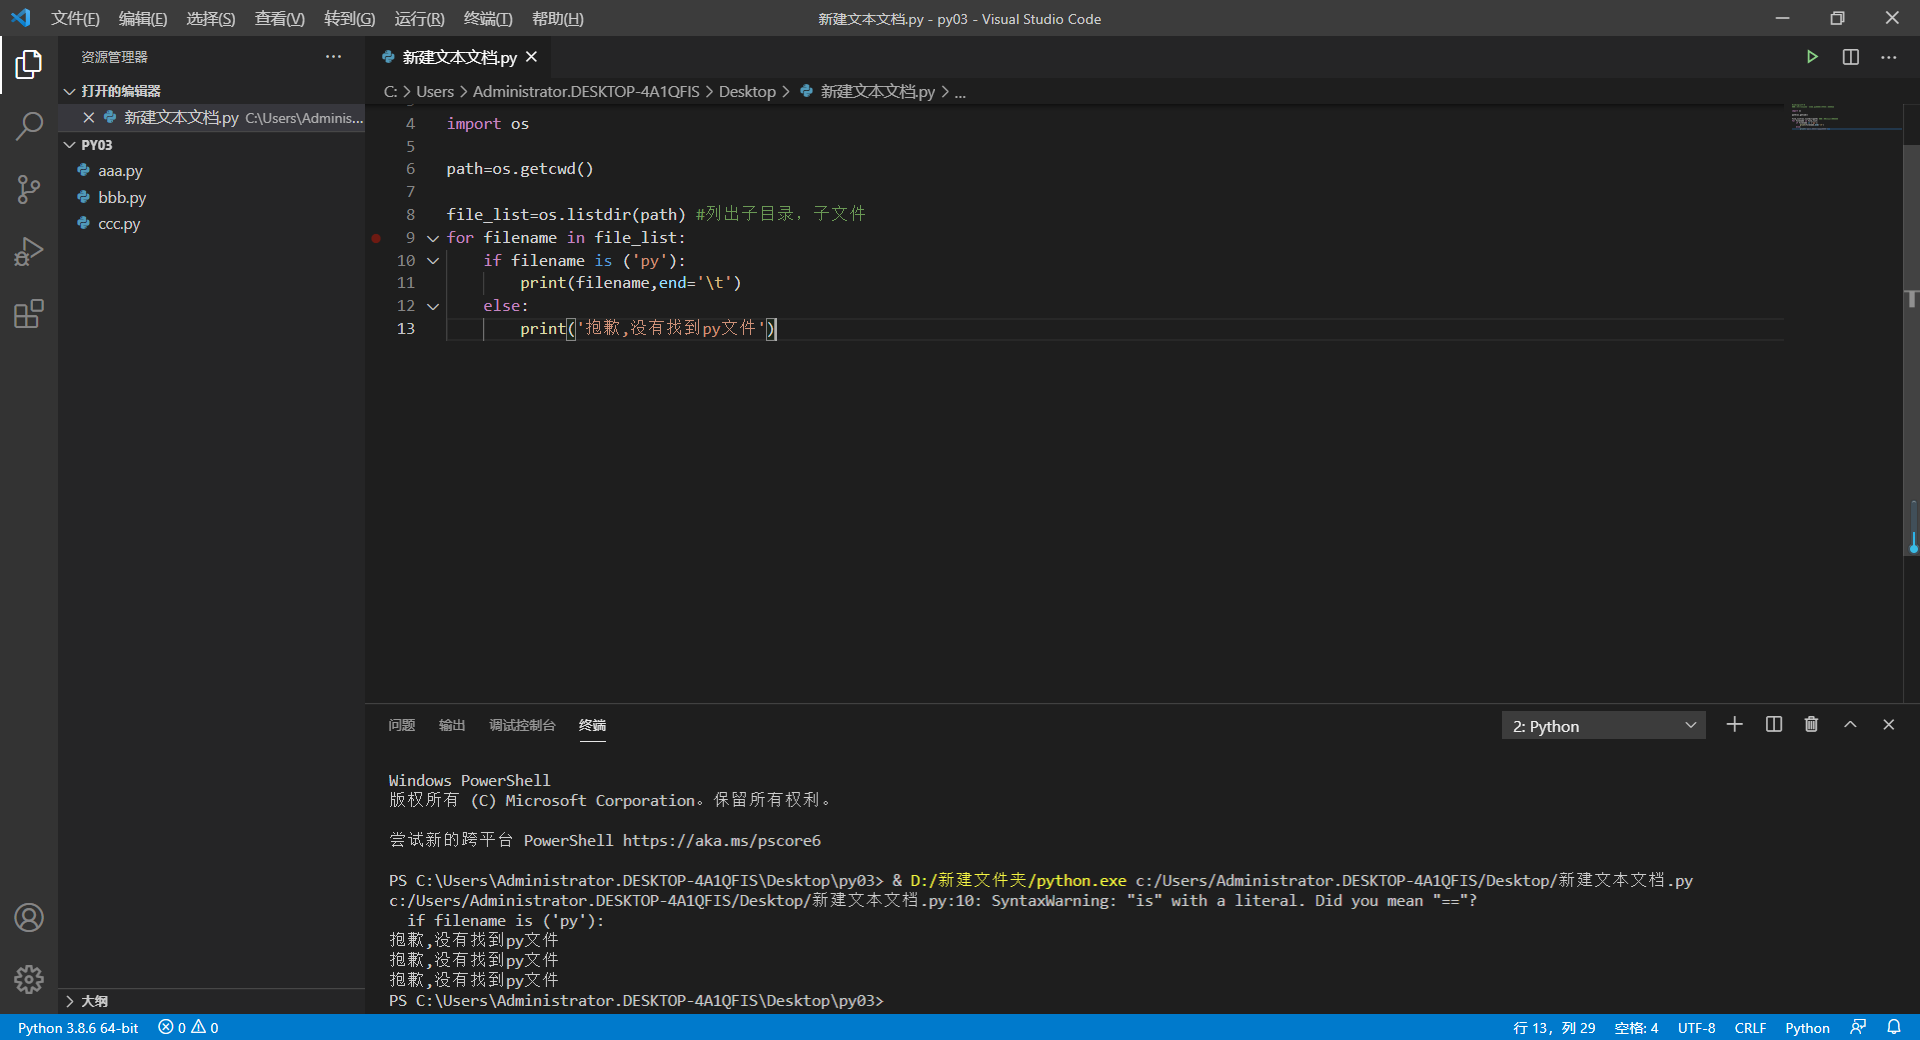
Task: Open the Accounts menu icon
Action: [x=29, y=917]
